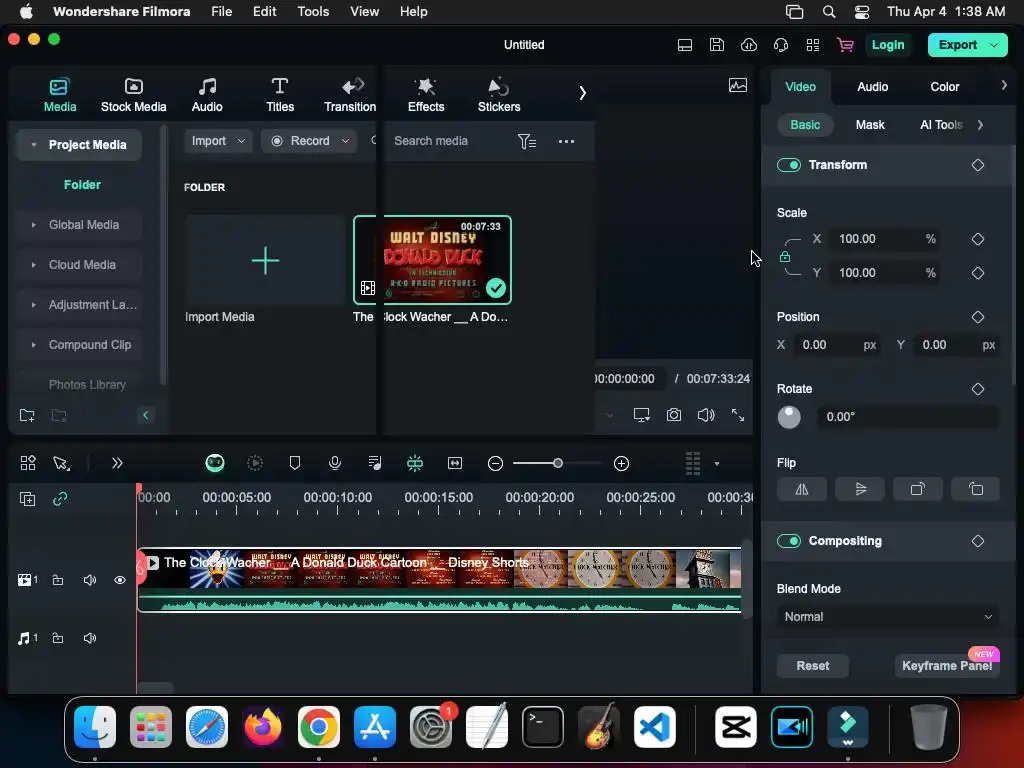Viewport: 1024px width, 768px height.
Task: Click the preview volume speaker icon
Action: [706, 415]
